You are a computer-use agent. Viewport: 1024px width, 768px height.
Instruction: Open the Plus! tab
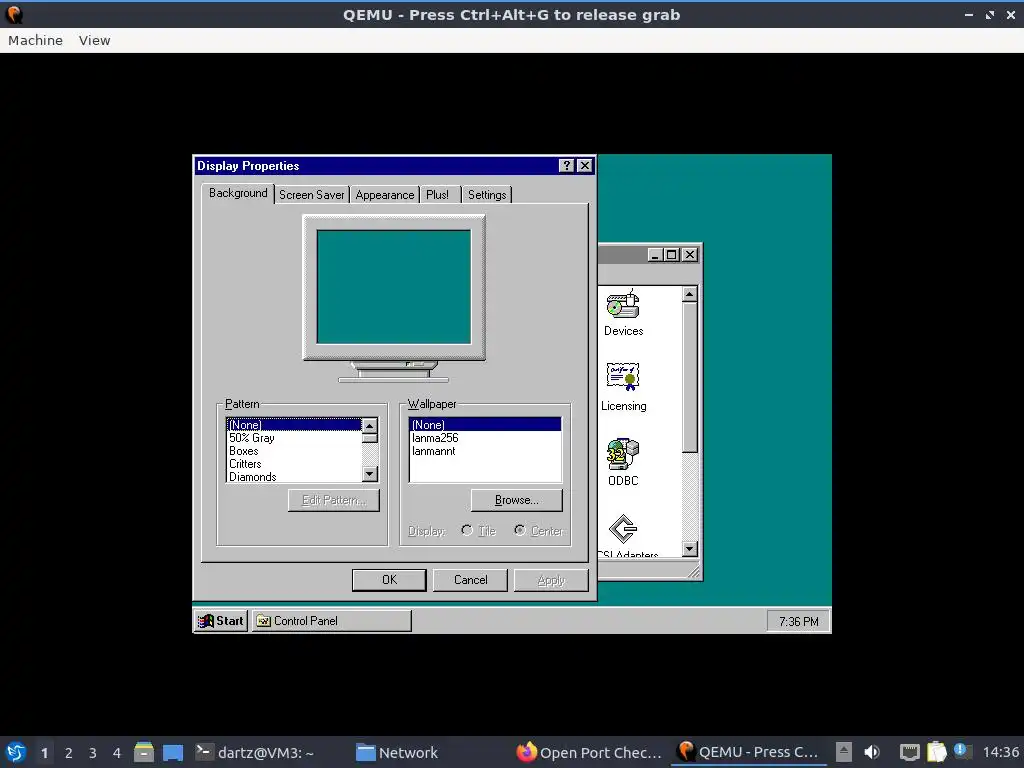click(438, 195)
